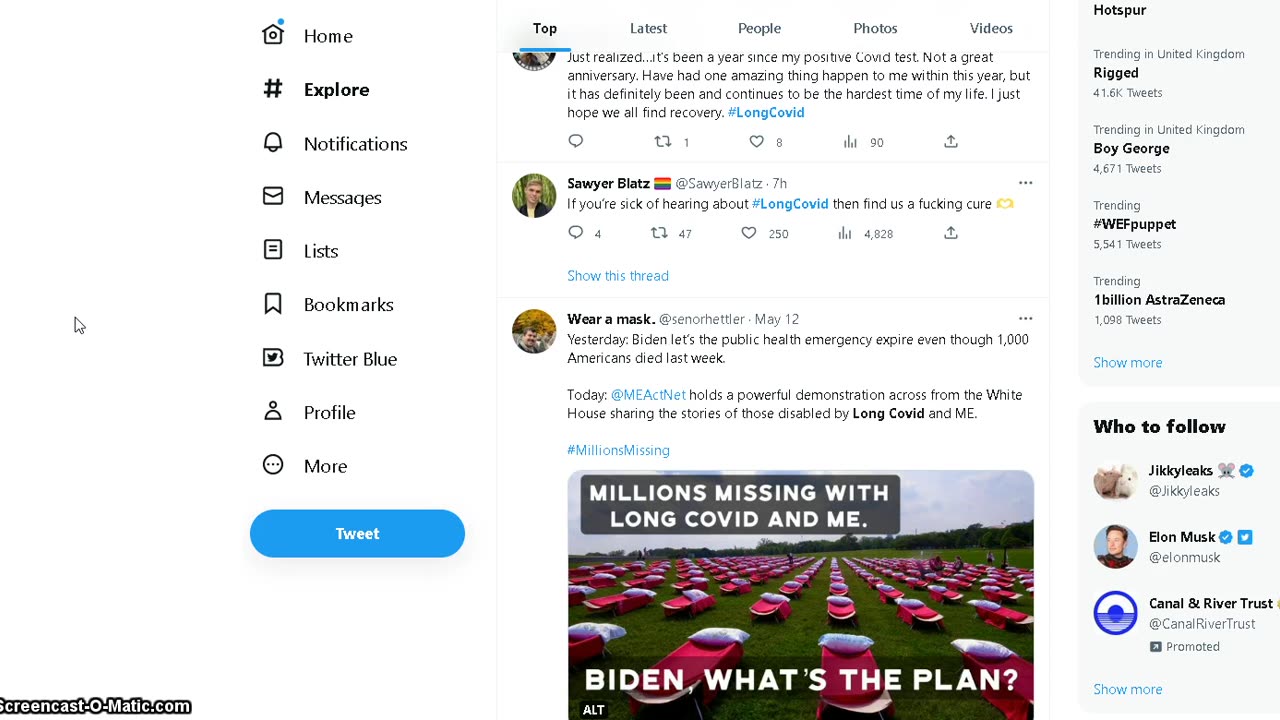Screen dimensions: 1280x720
Task: Switch to the Latest tab
Action: pyautogui.click(x=648, y=28)
